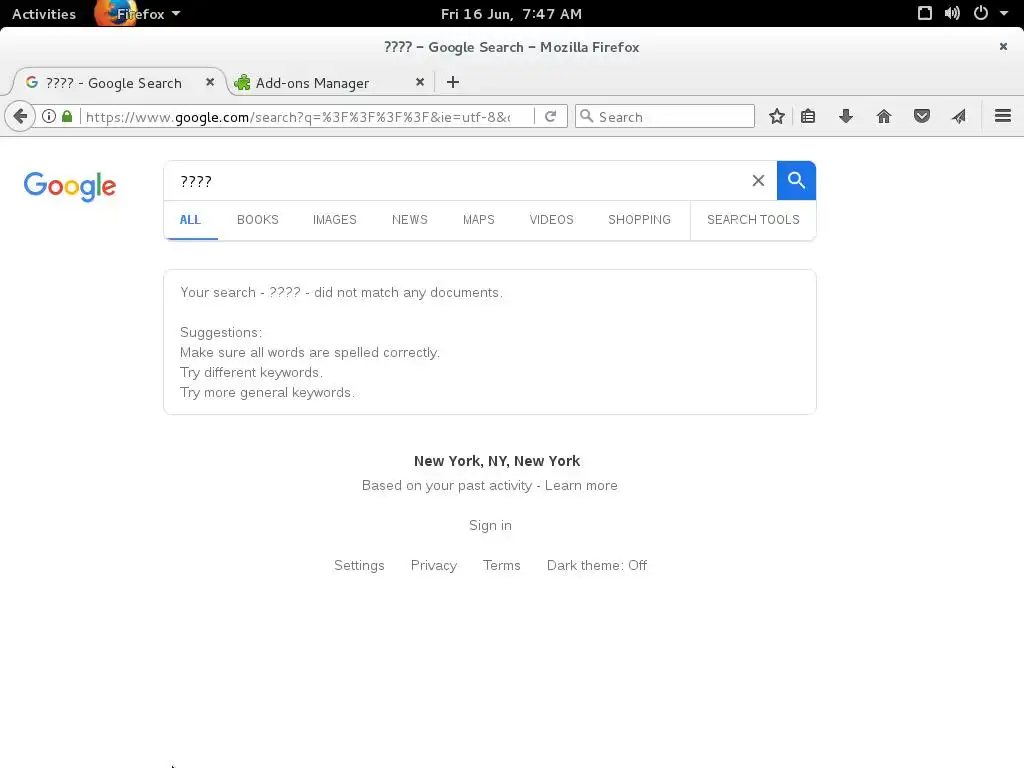Open the clock and calendar at Fri 16 Jun
The height and width of the screenshot is (768, 1024).
click(x=511, y=14)
